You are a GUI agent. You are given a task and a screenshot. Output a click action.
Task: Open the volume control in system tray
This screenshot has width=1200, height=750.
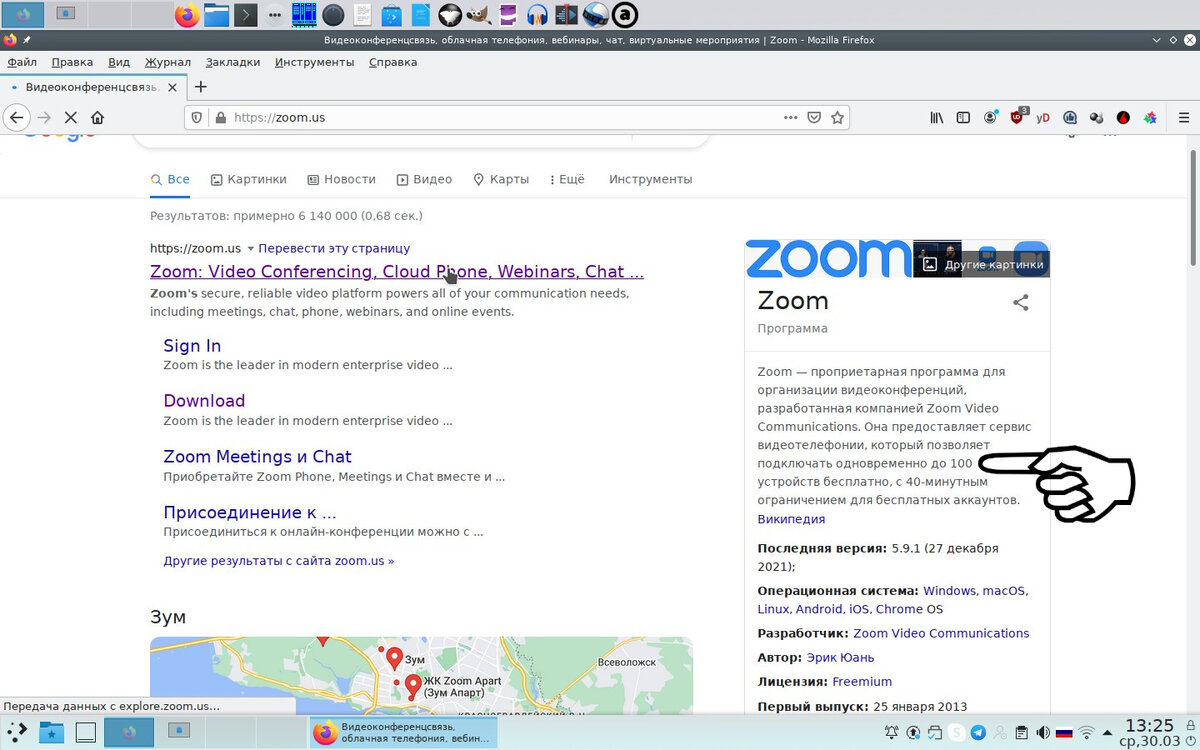(x=1042, y=733)
